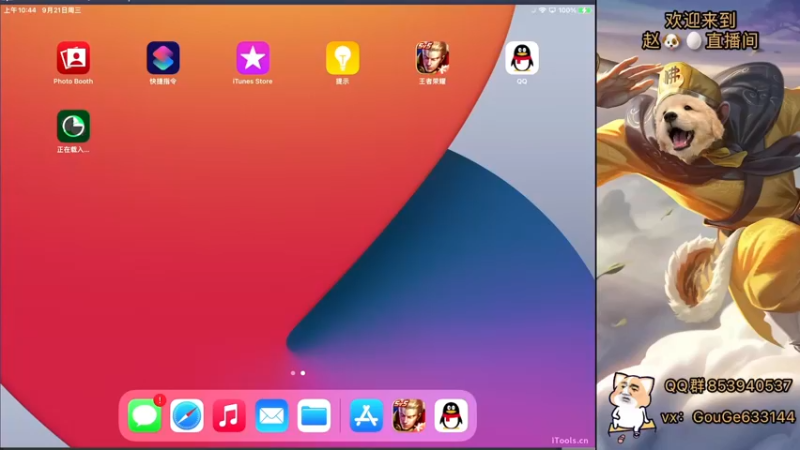
Task: Tap the loading app (正在载入) icon
Action: [x=73, y=126]
